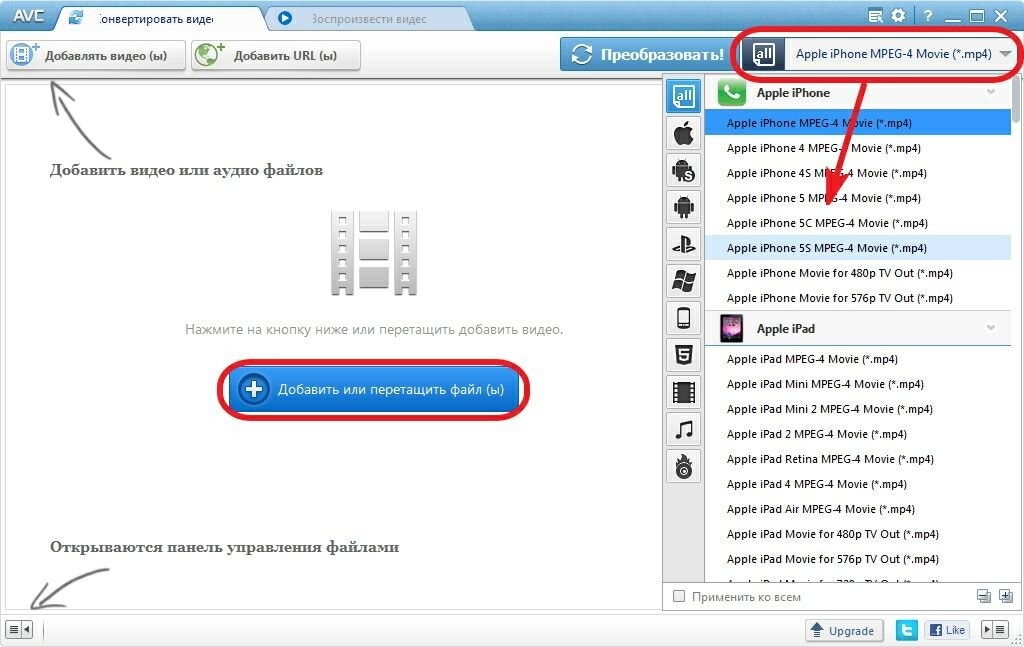Image resolution: width=1024 pixels, height=647 pixels.
Task: Enable the 'Применить ко всем' checkbox
Action: pos(680,597)
